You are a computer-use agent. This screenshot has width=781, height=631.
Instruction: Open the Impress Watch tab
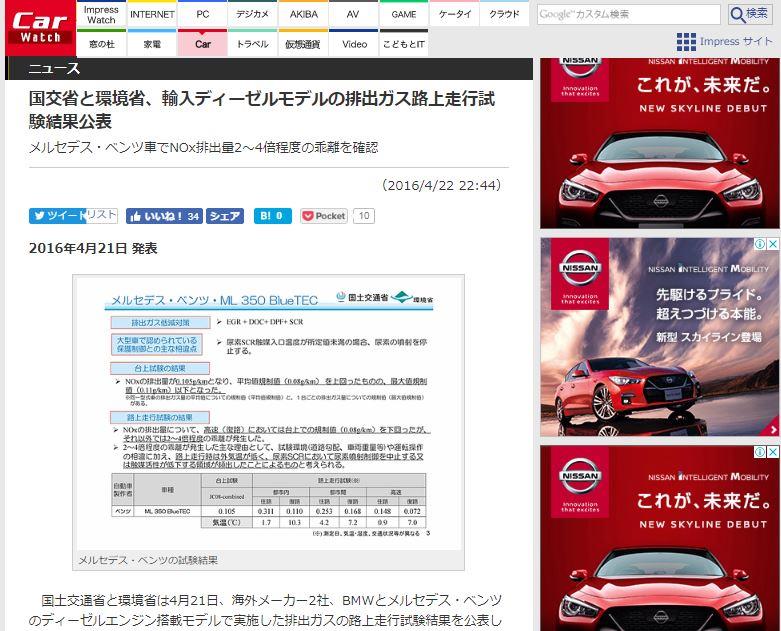pos(101,14)
